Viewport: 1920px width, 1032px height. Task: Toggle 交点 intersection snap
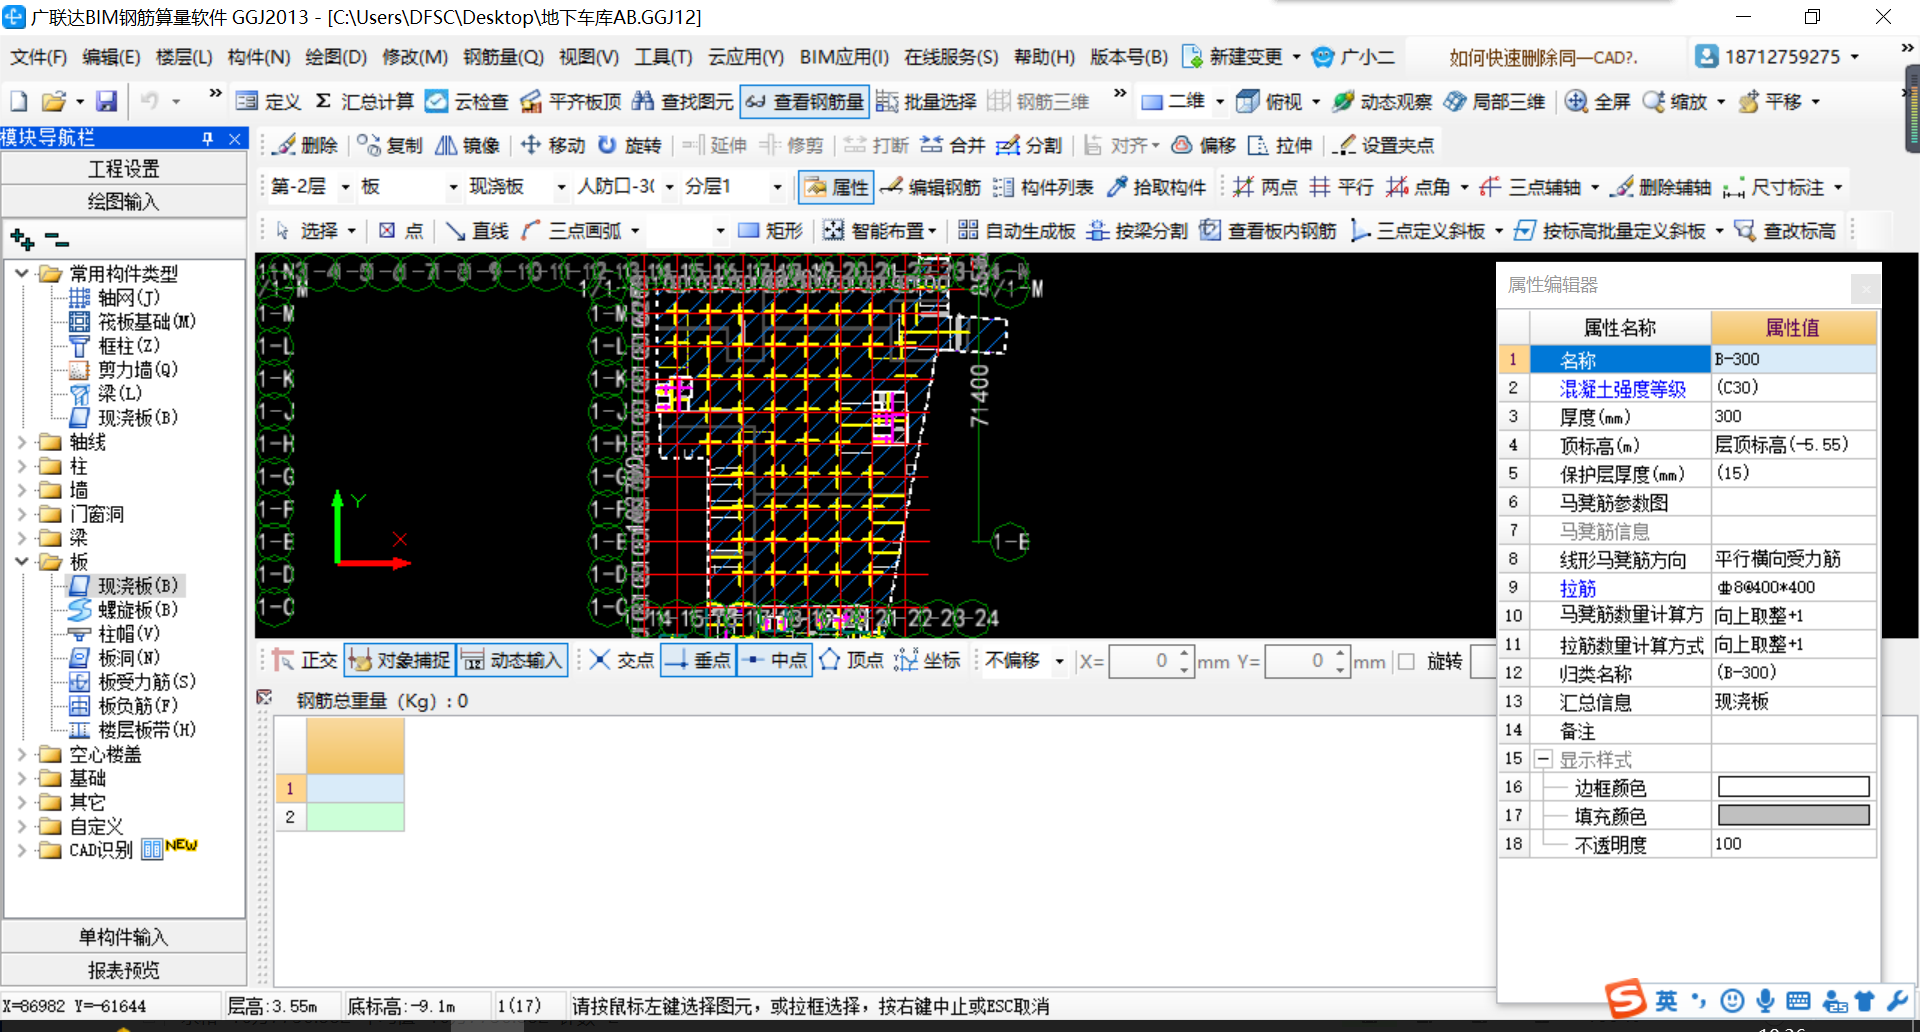click(x=622, y=660)
